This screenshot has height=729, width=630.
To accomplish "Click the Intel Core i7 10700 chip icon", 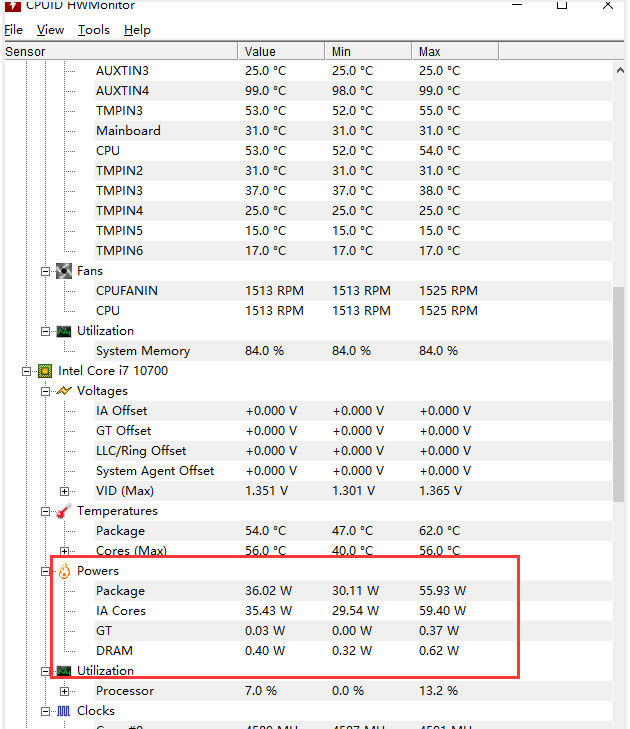I will 45,371.
